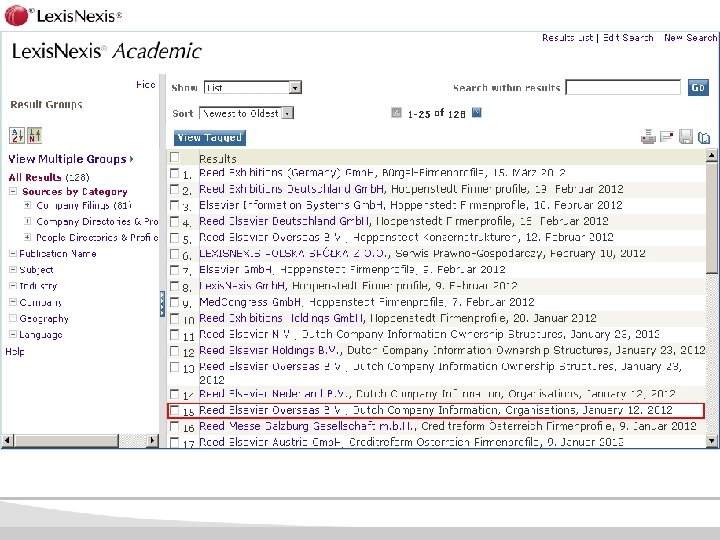The image size is (720, 540).
Task: Tick checkbox for result 2 Reed Exhibitions Deutschland
Action: coord(174,189)
